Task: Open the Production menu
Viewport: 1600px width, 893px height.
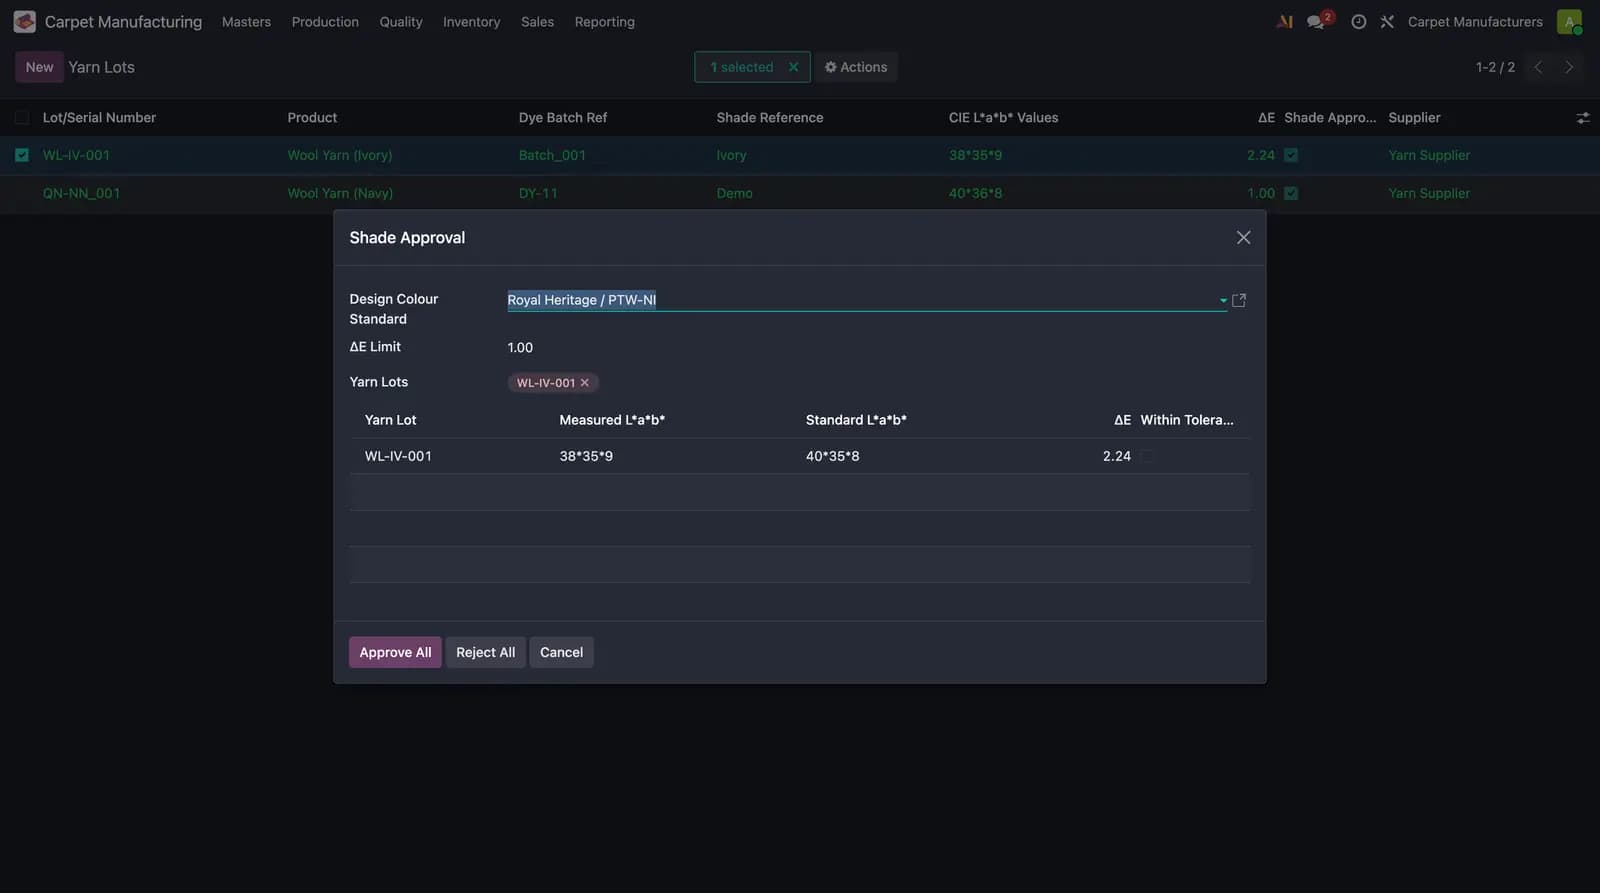Action: coord(325,21)
